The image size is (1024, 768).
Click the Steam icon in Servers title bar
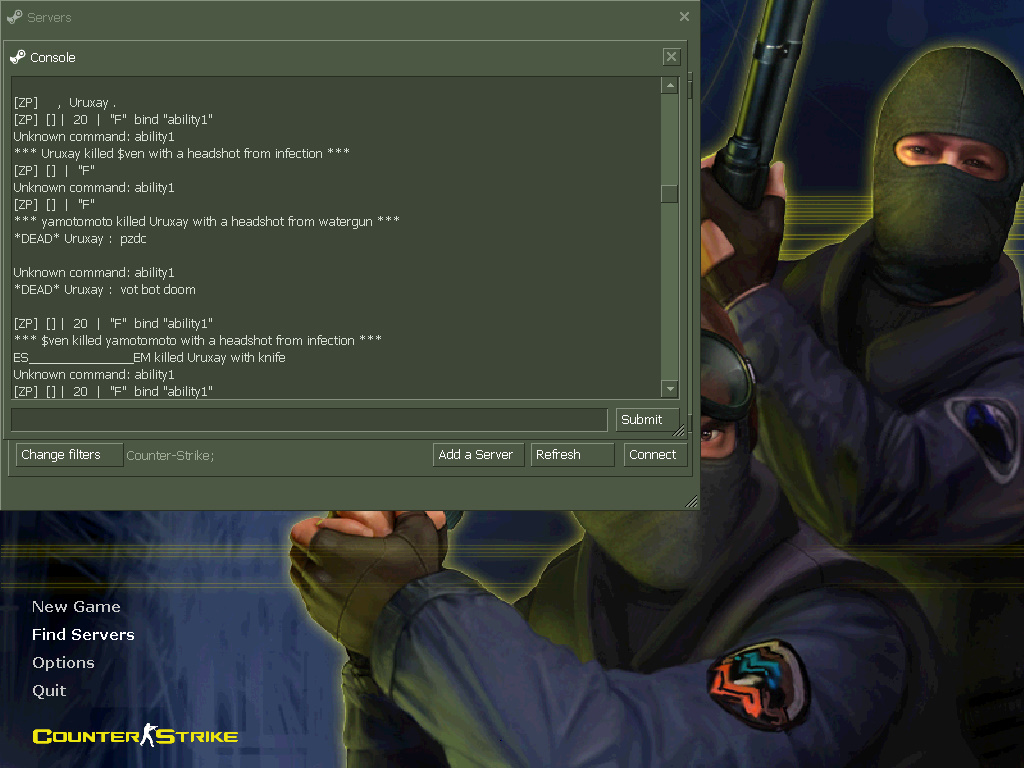click(x=14, y=17)
